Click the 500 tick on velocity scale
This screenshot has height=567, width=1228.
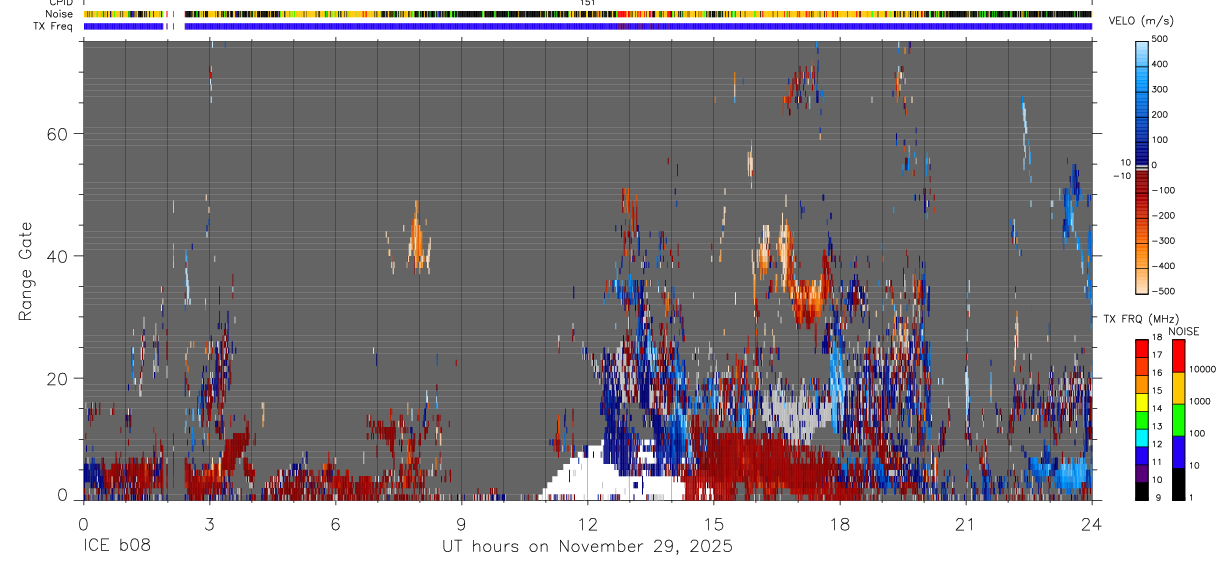1161,39
